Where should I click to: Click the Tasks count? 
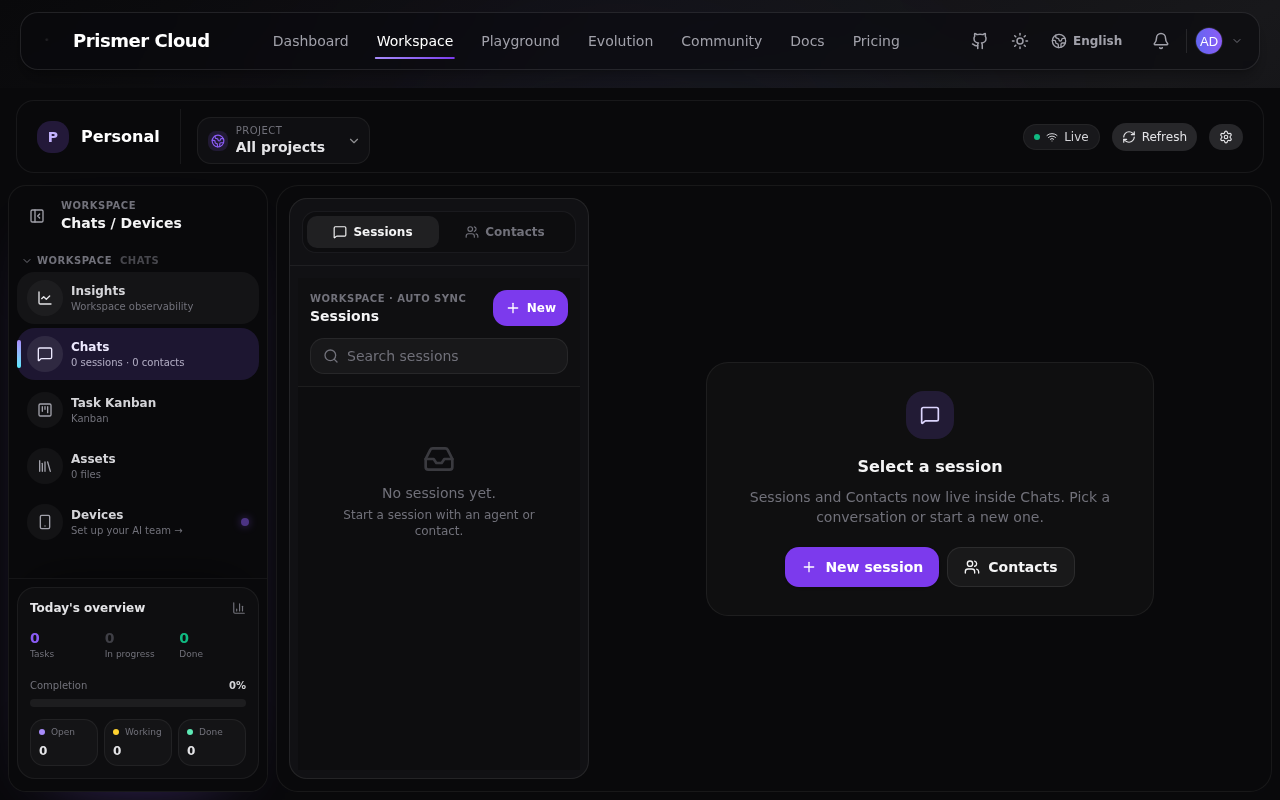35,638
